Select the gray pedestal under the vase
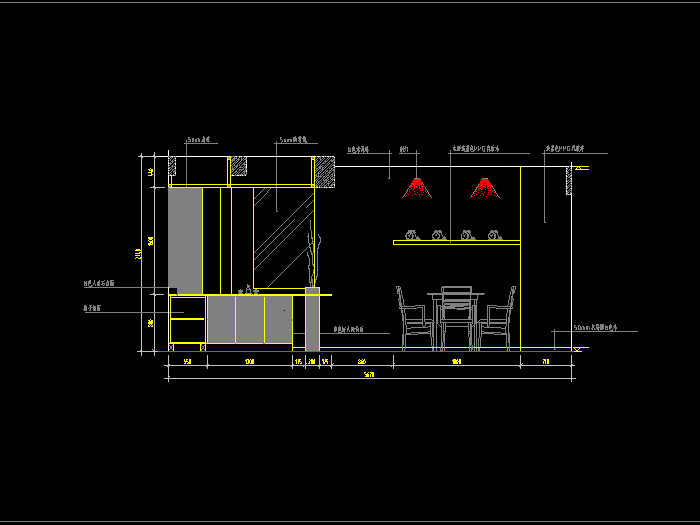Viewport: 700px width, 525px height. click(x=312, y=322)
